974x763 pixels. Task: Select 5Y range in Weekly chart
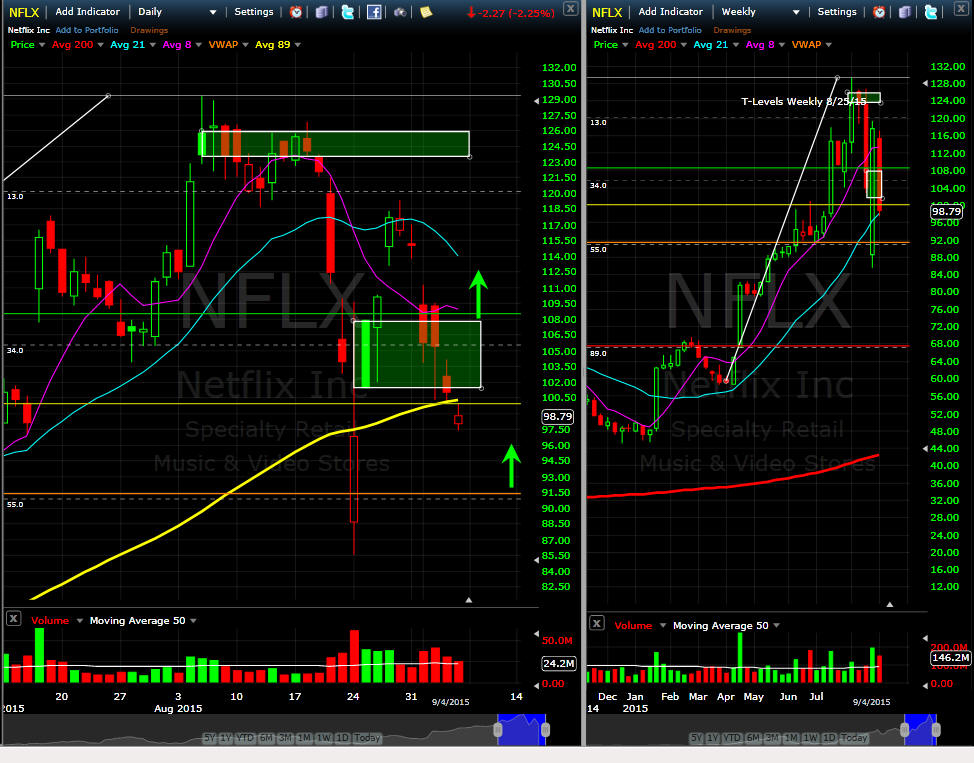[x=696, y=738]
